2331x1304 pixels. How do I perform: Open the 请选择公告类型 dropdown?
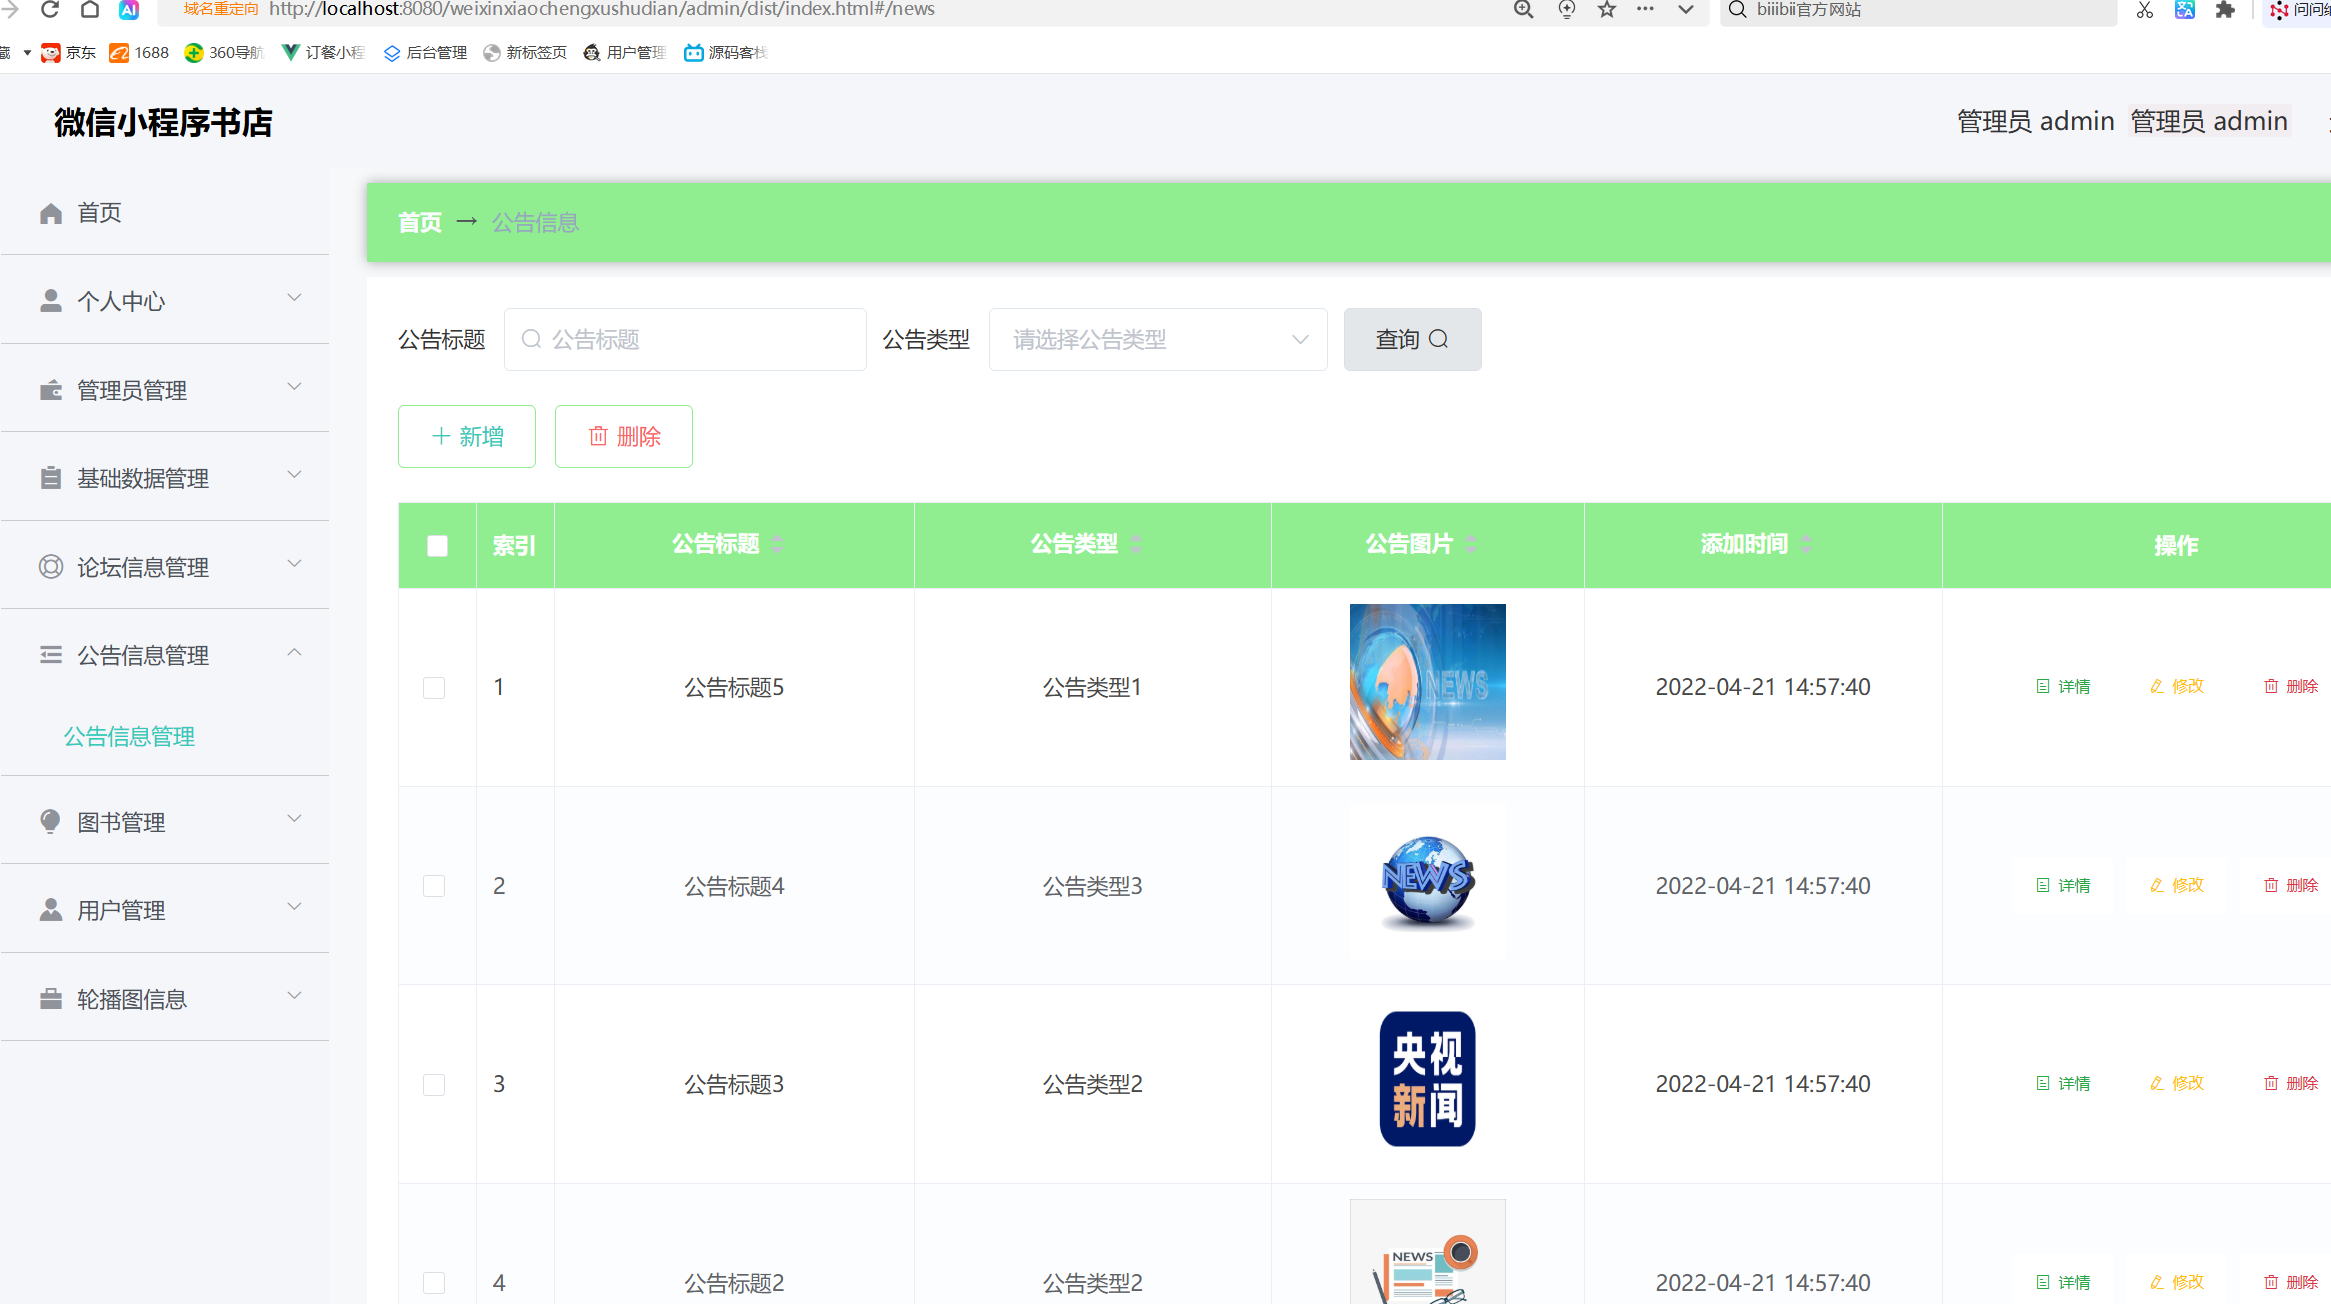(x=1157, y=339)
